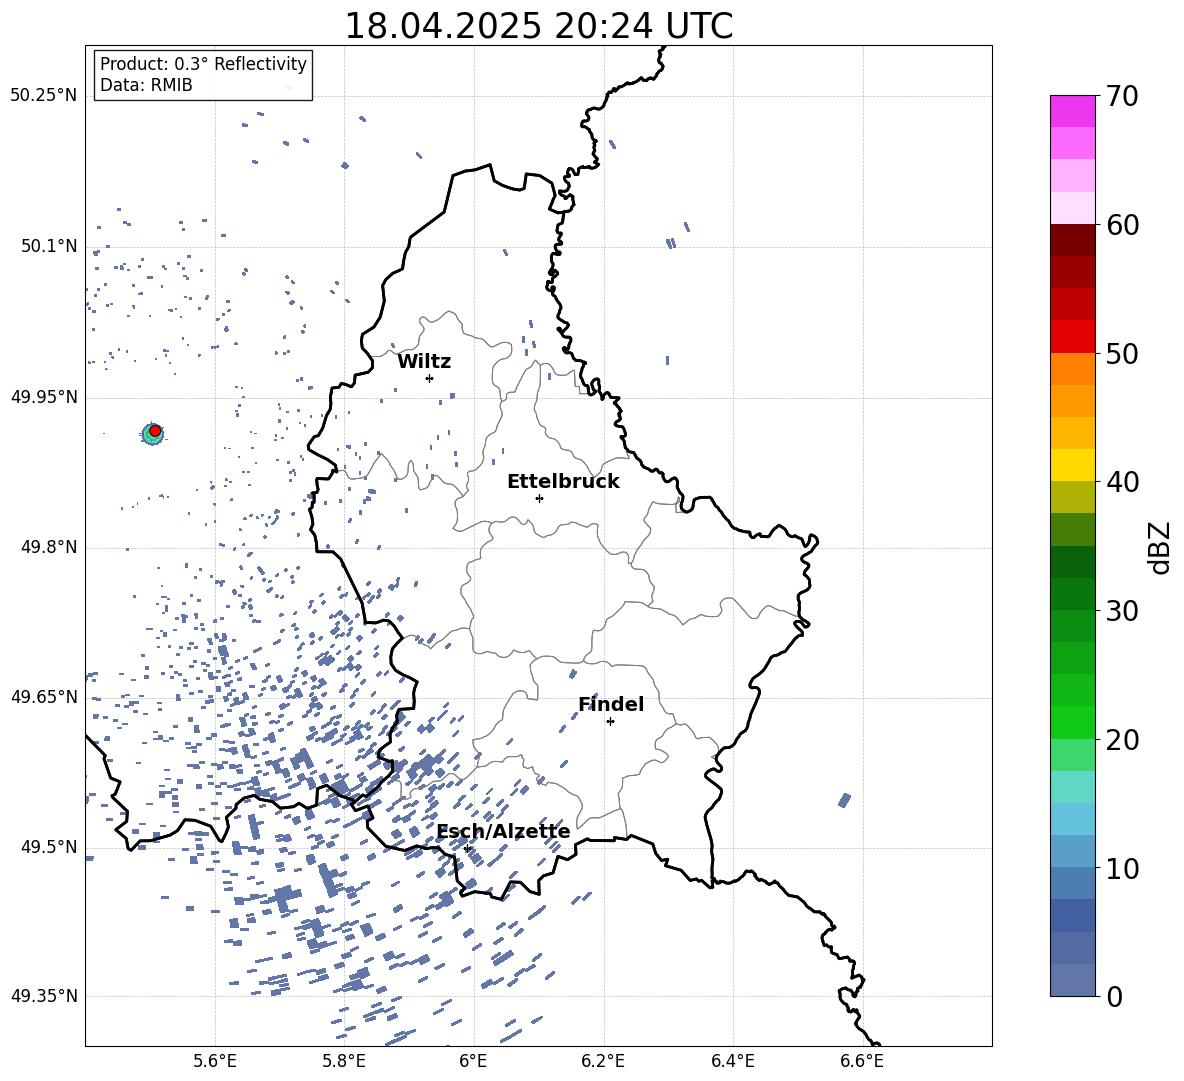Click the 6.4°E longitude label
This screenshot has height=1081, width=1184.
(732, 1061)
